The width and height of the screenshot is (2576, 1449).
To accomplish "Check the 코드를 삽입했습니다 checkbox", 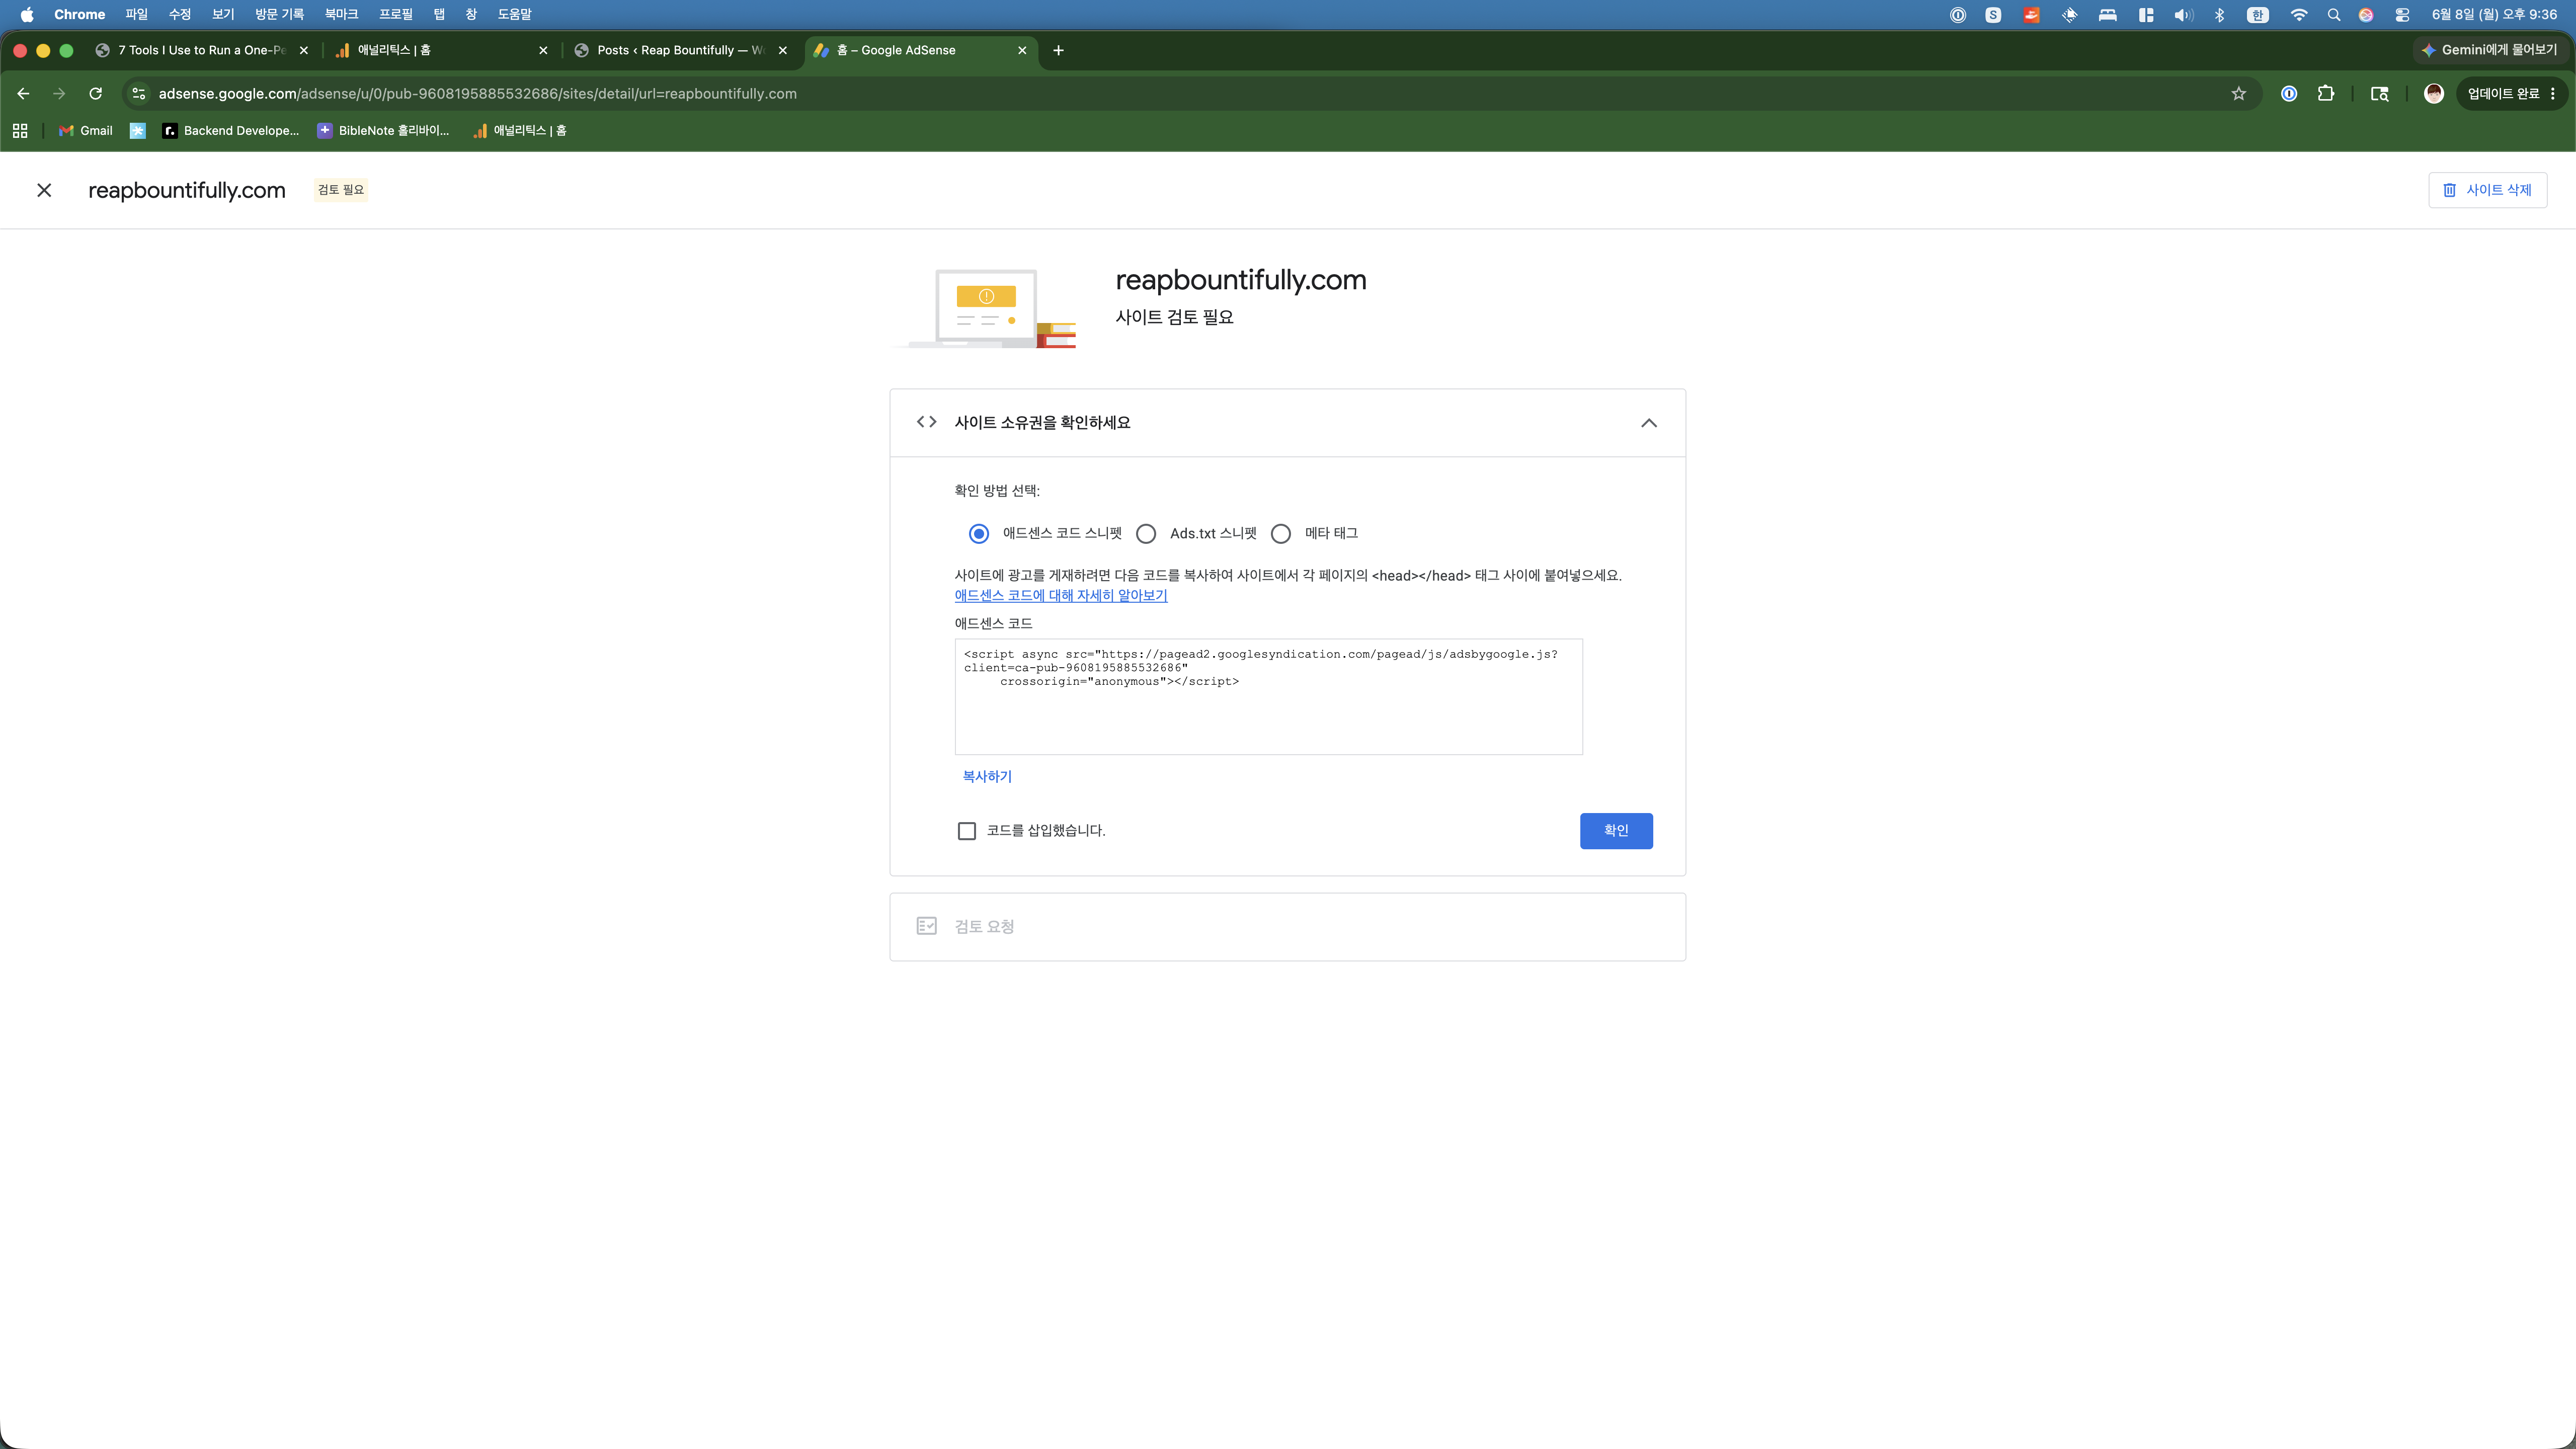I will point(967,831).
